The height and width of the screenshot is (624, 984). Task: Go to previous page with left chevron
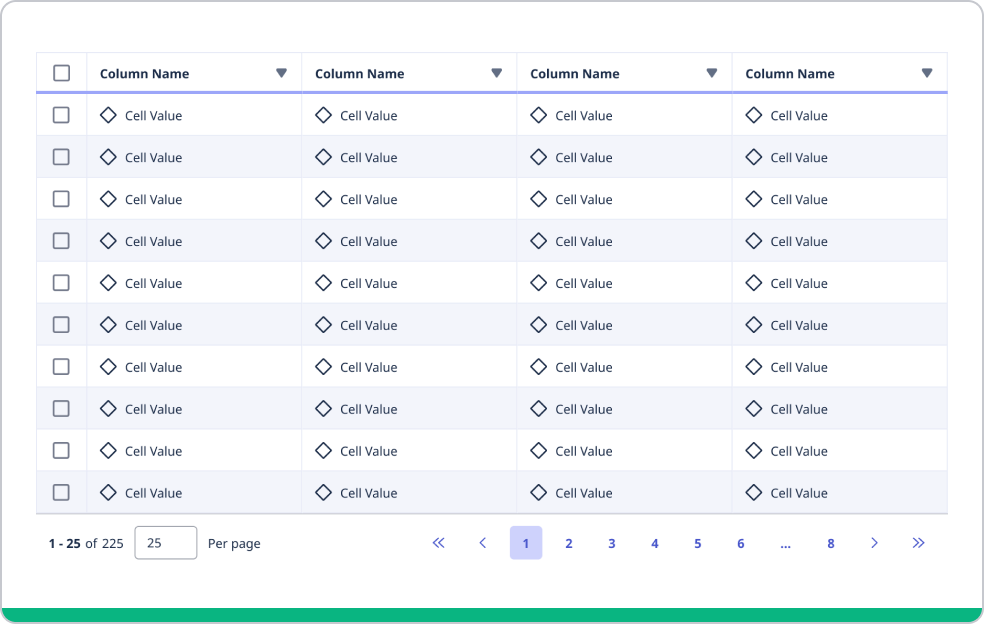coord(483,543)
